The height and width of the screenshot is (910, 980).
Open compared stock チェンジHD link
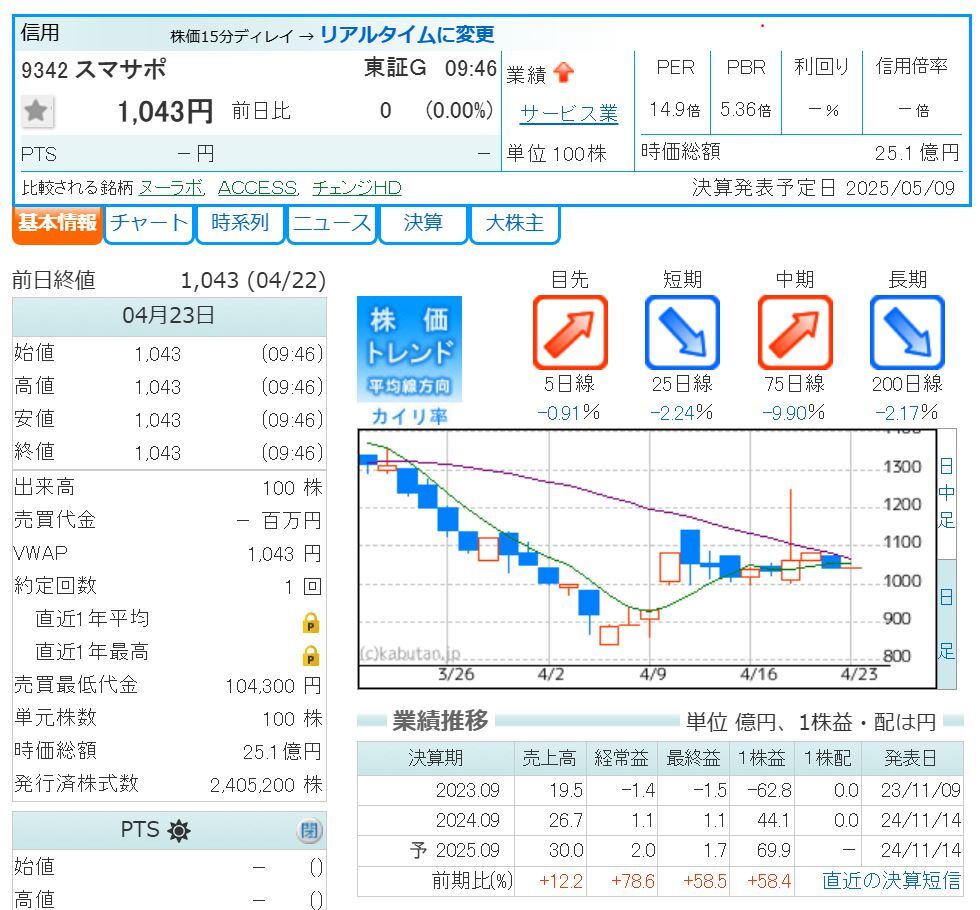pos(356,188)
